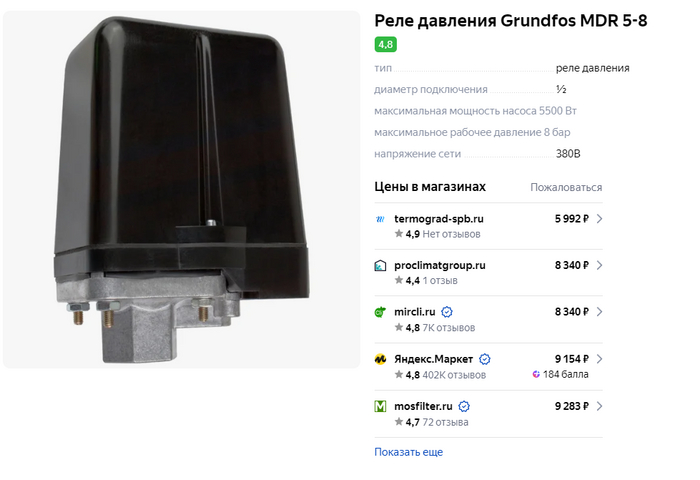Click the 5 992 ₽ price at termograd-spb.ru
This screenshot has width=700, height=480.
click(572, 219)
